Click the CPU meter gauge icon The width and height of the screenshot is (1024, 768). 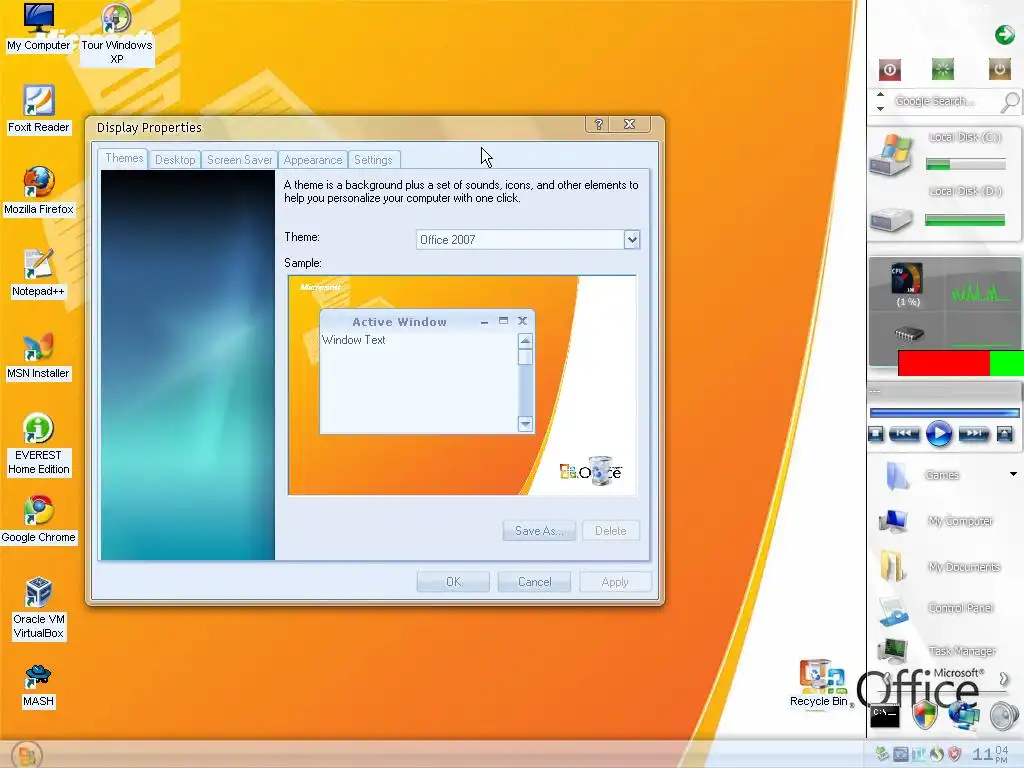point(906,279)
